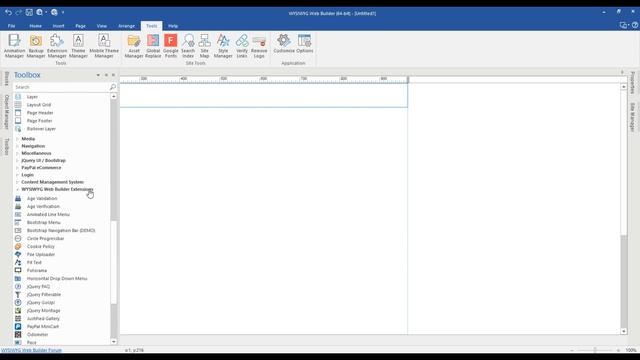Click the Global Replace tool
The image size is (640, 360).
[153, 46]
